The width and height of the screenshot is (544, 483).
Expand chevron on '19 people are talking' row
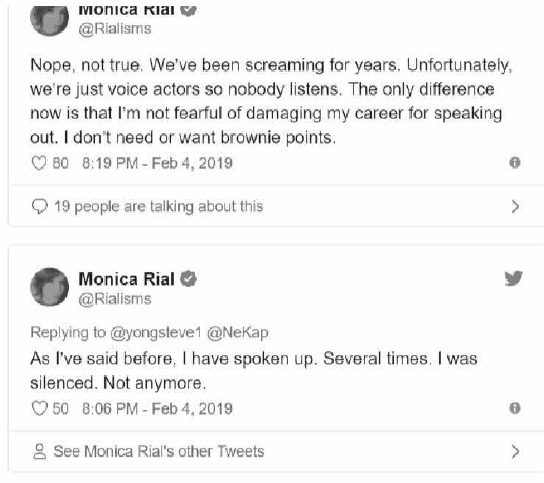tap(516, 206)
